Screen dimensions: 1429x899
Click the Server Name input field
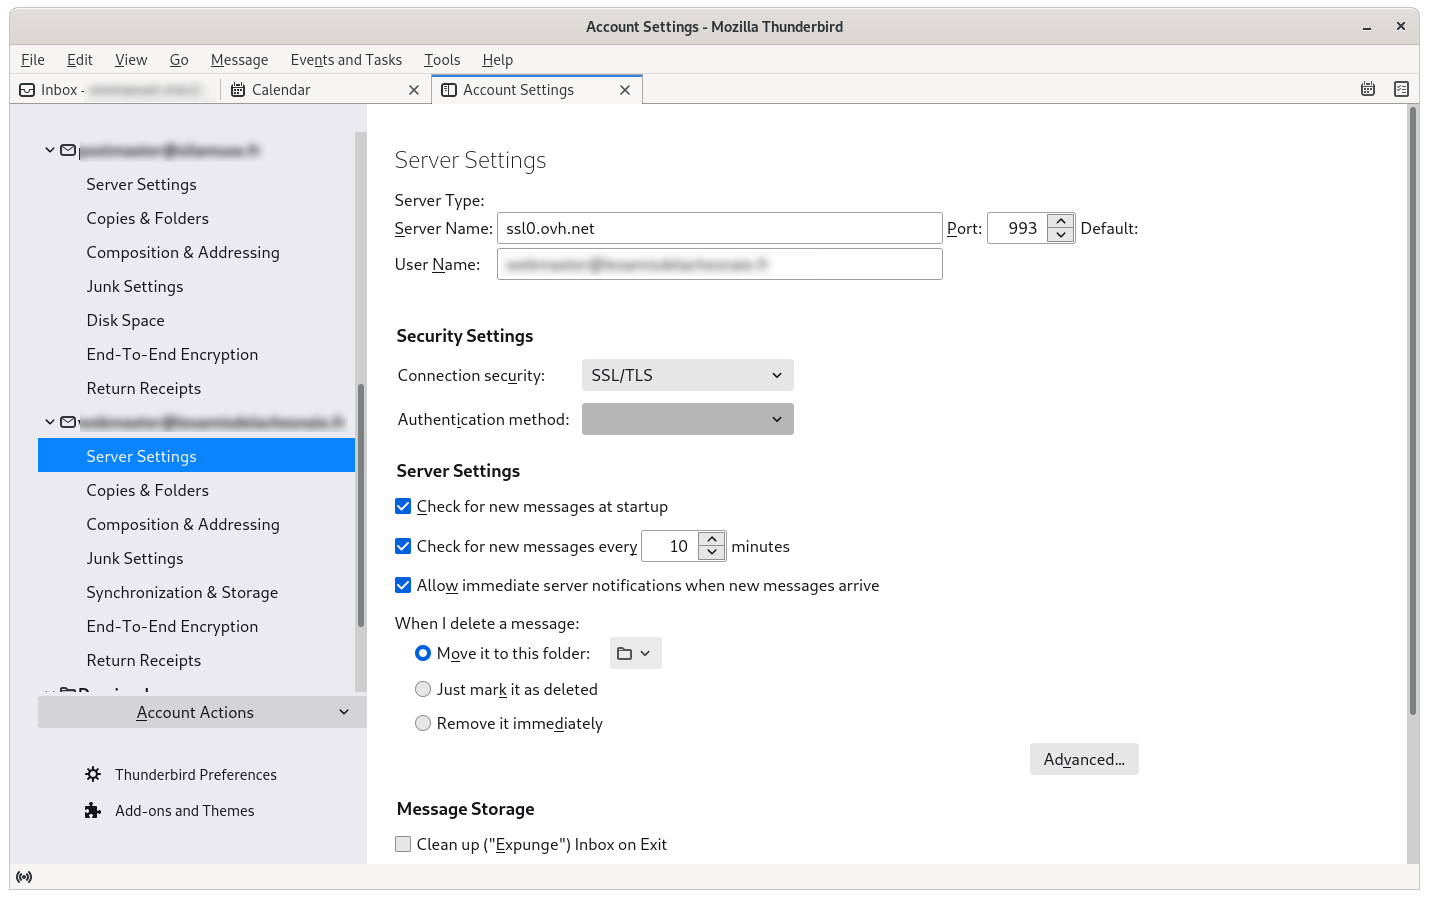(x=719, y=228)
